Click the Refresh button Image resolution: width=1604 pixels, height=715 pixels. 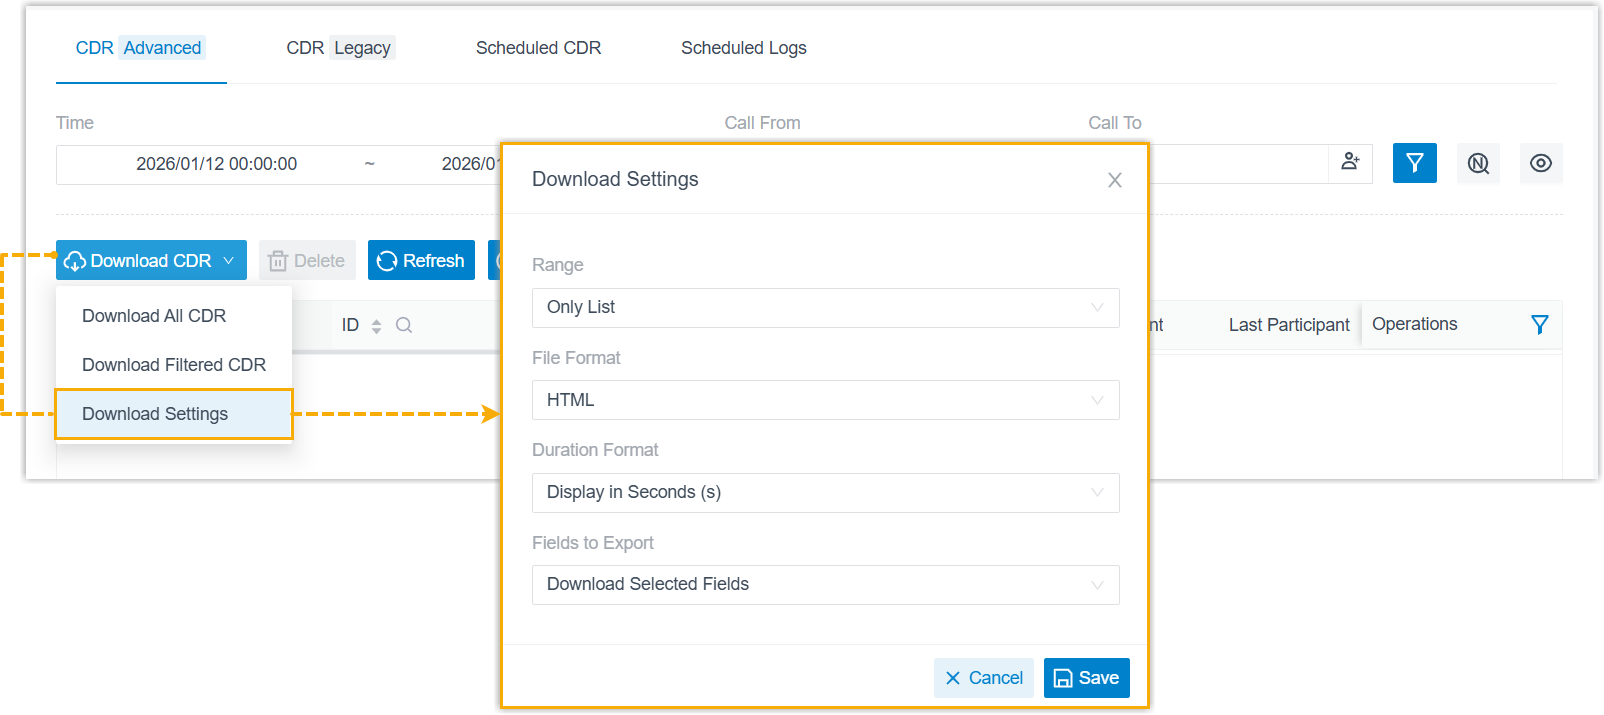421,261
